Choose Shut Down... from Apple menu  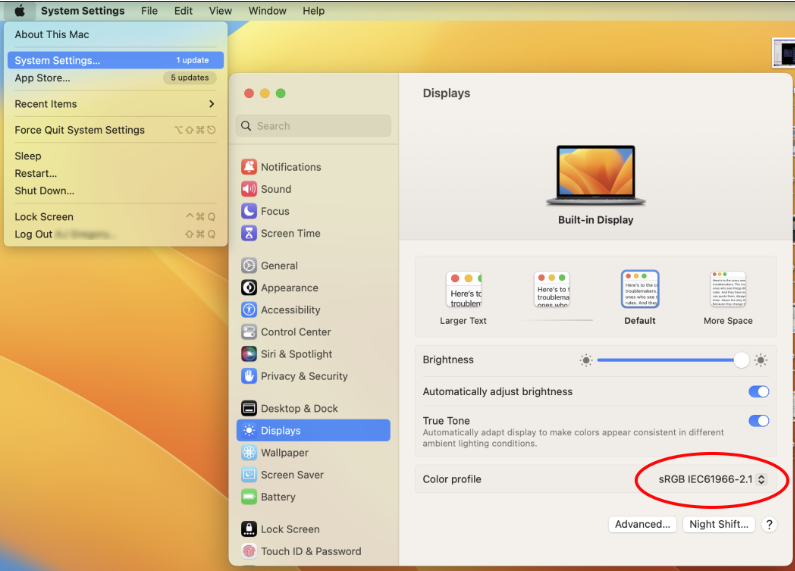coord(116,191)
